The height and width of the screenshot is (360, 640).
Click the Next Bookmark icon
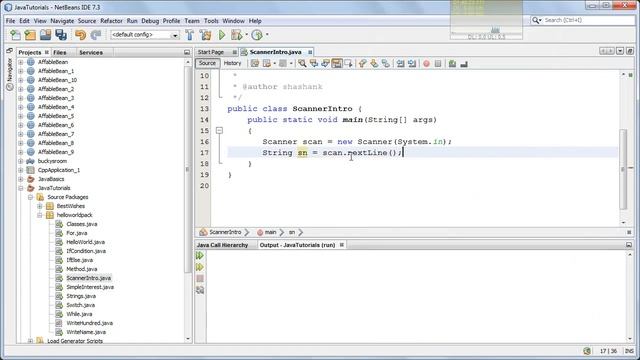click(374, 64)
